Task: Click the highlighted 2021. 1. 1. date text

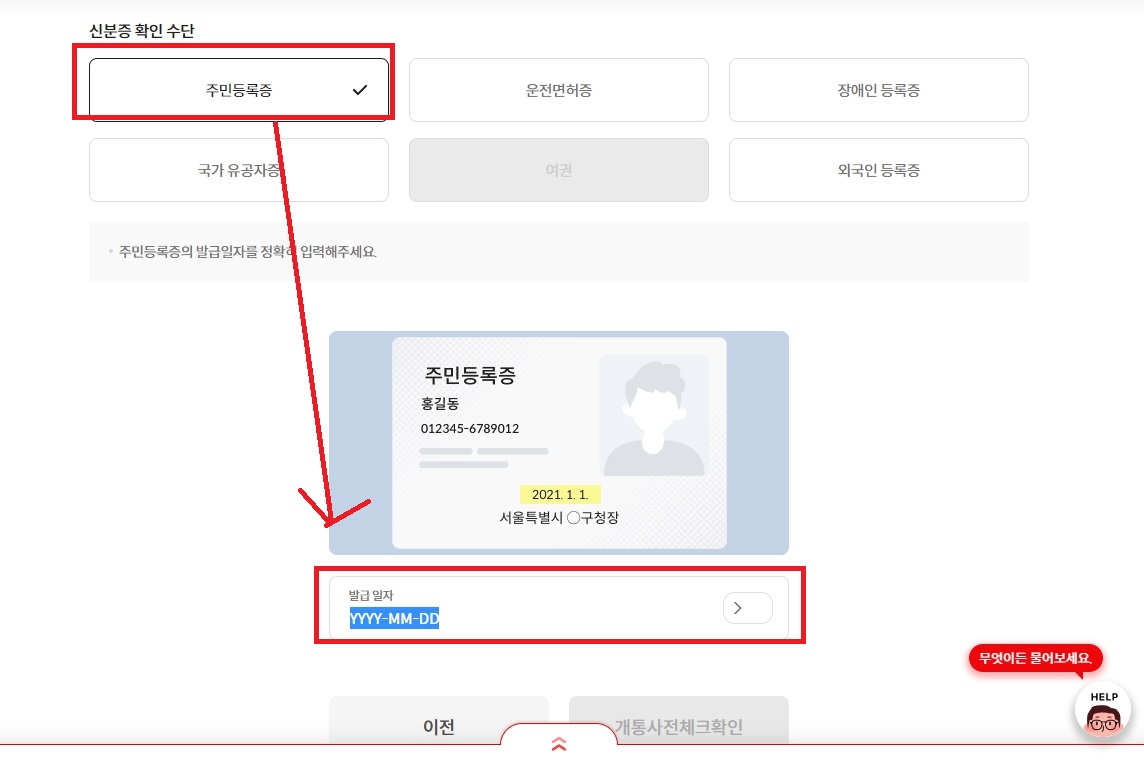Action: 560,494
